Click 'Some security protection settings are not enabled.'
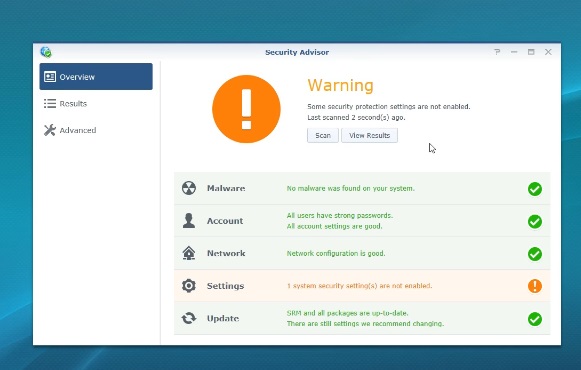581x370 pixels. 389,107
